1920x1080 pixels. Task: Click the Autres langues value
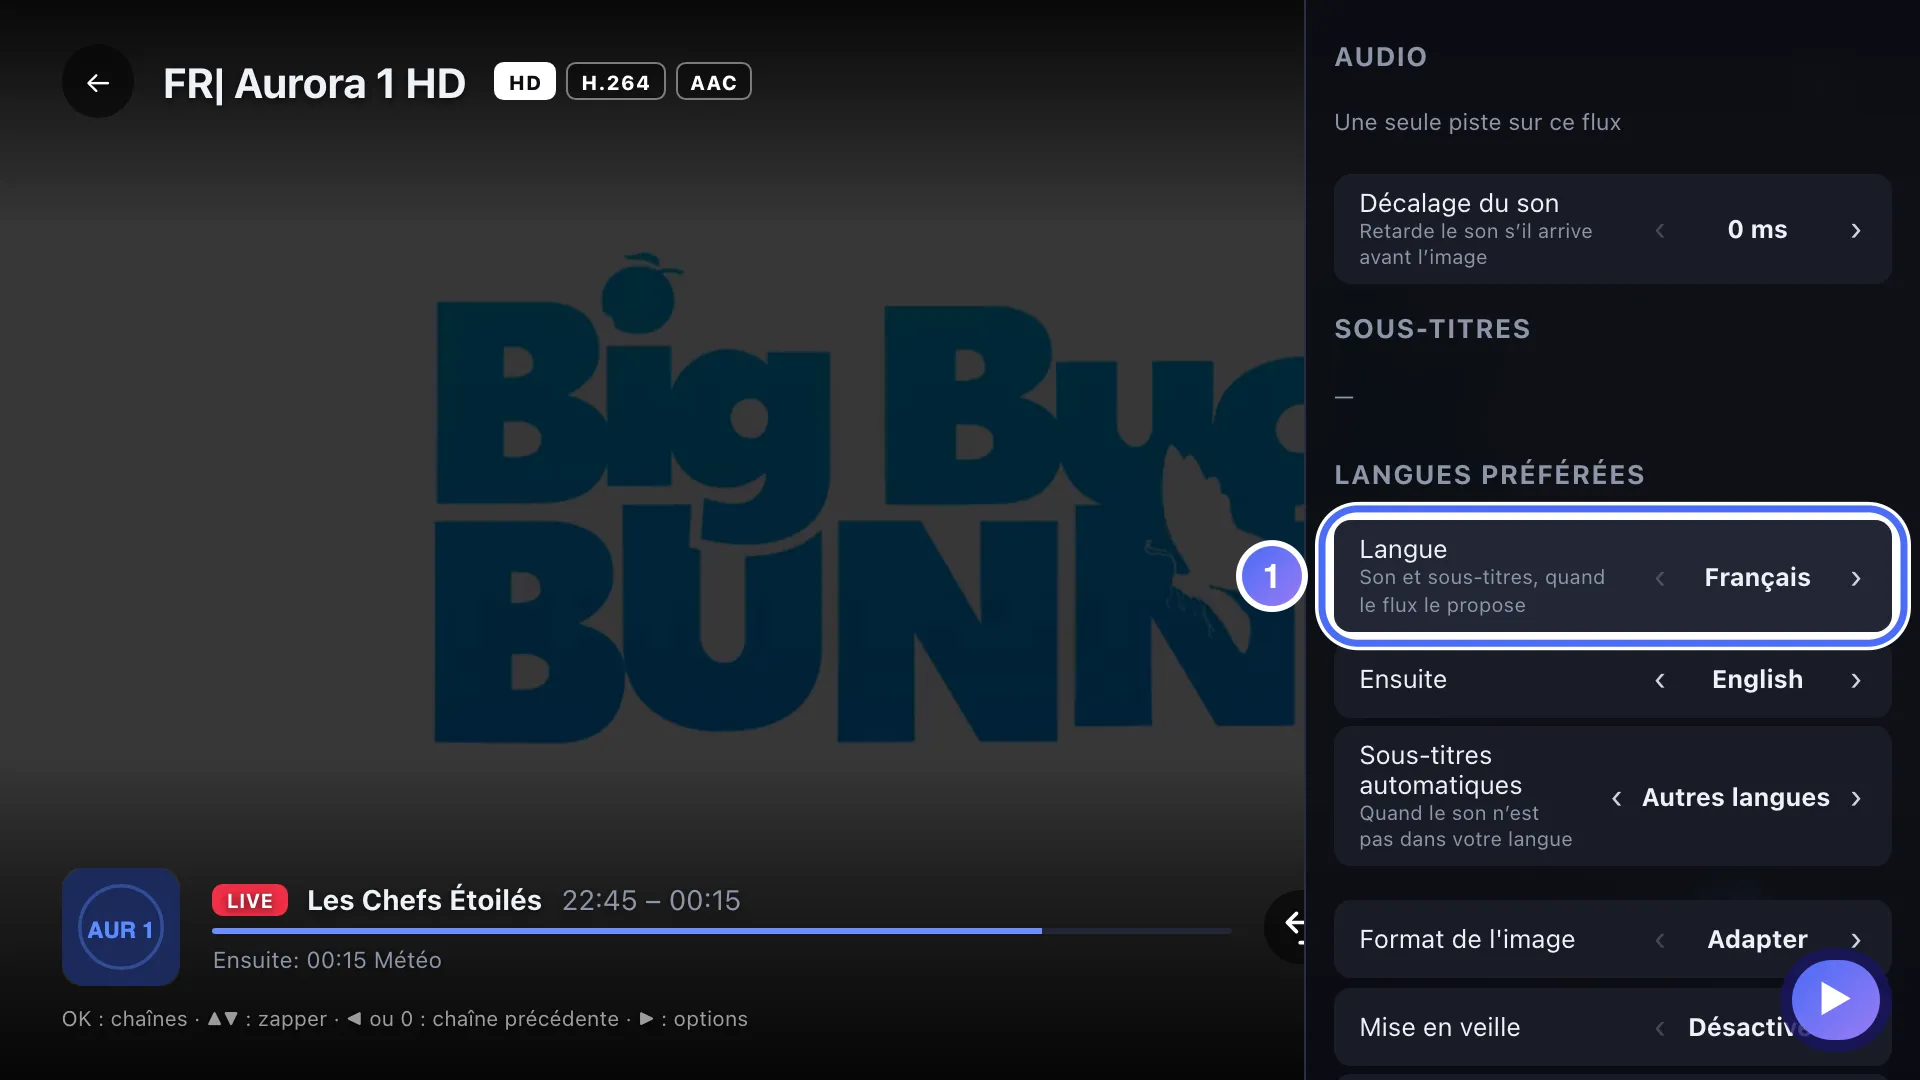[1735, 798]
